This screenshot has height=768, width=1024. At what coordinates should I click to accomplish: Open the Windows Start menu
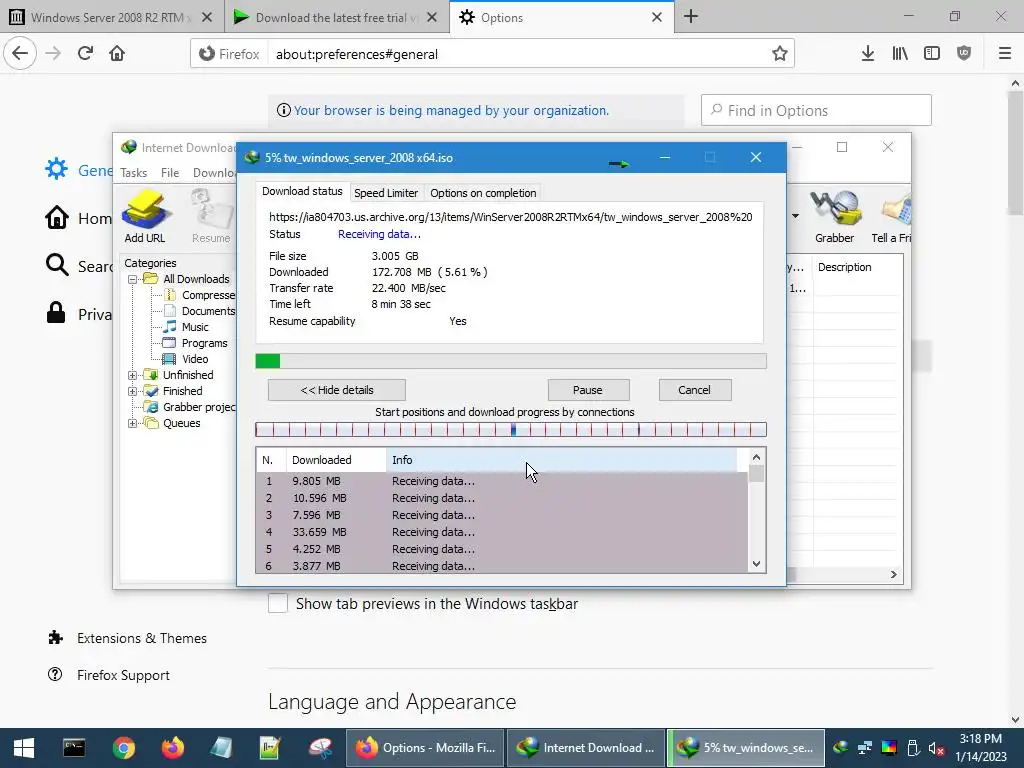point(24,748)
